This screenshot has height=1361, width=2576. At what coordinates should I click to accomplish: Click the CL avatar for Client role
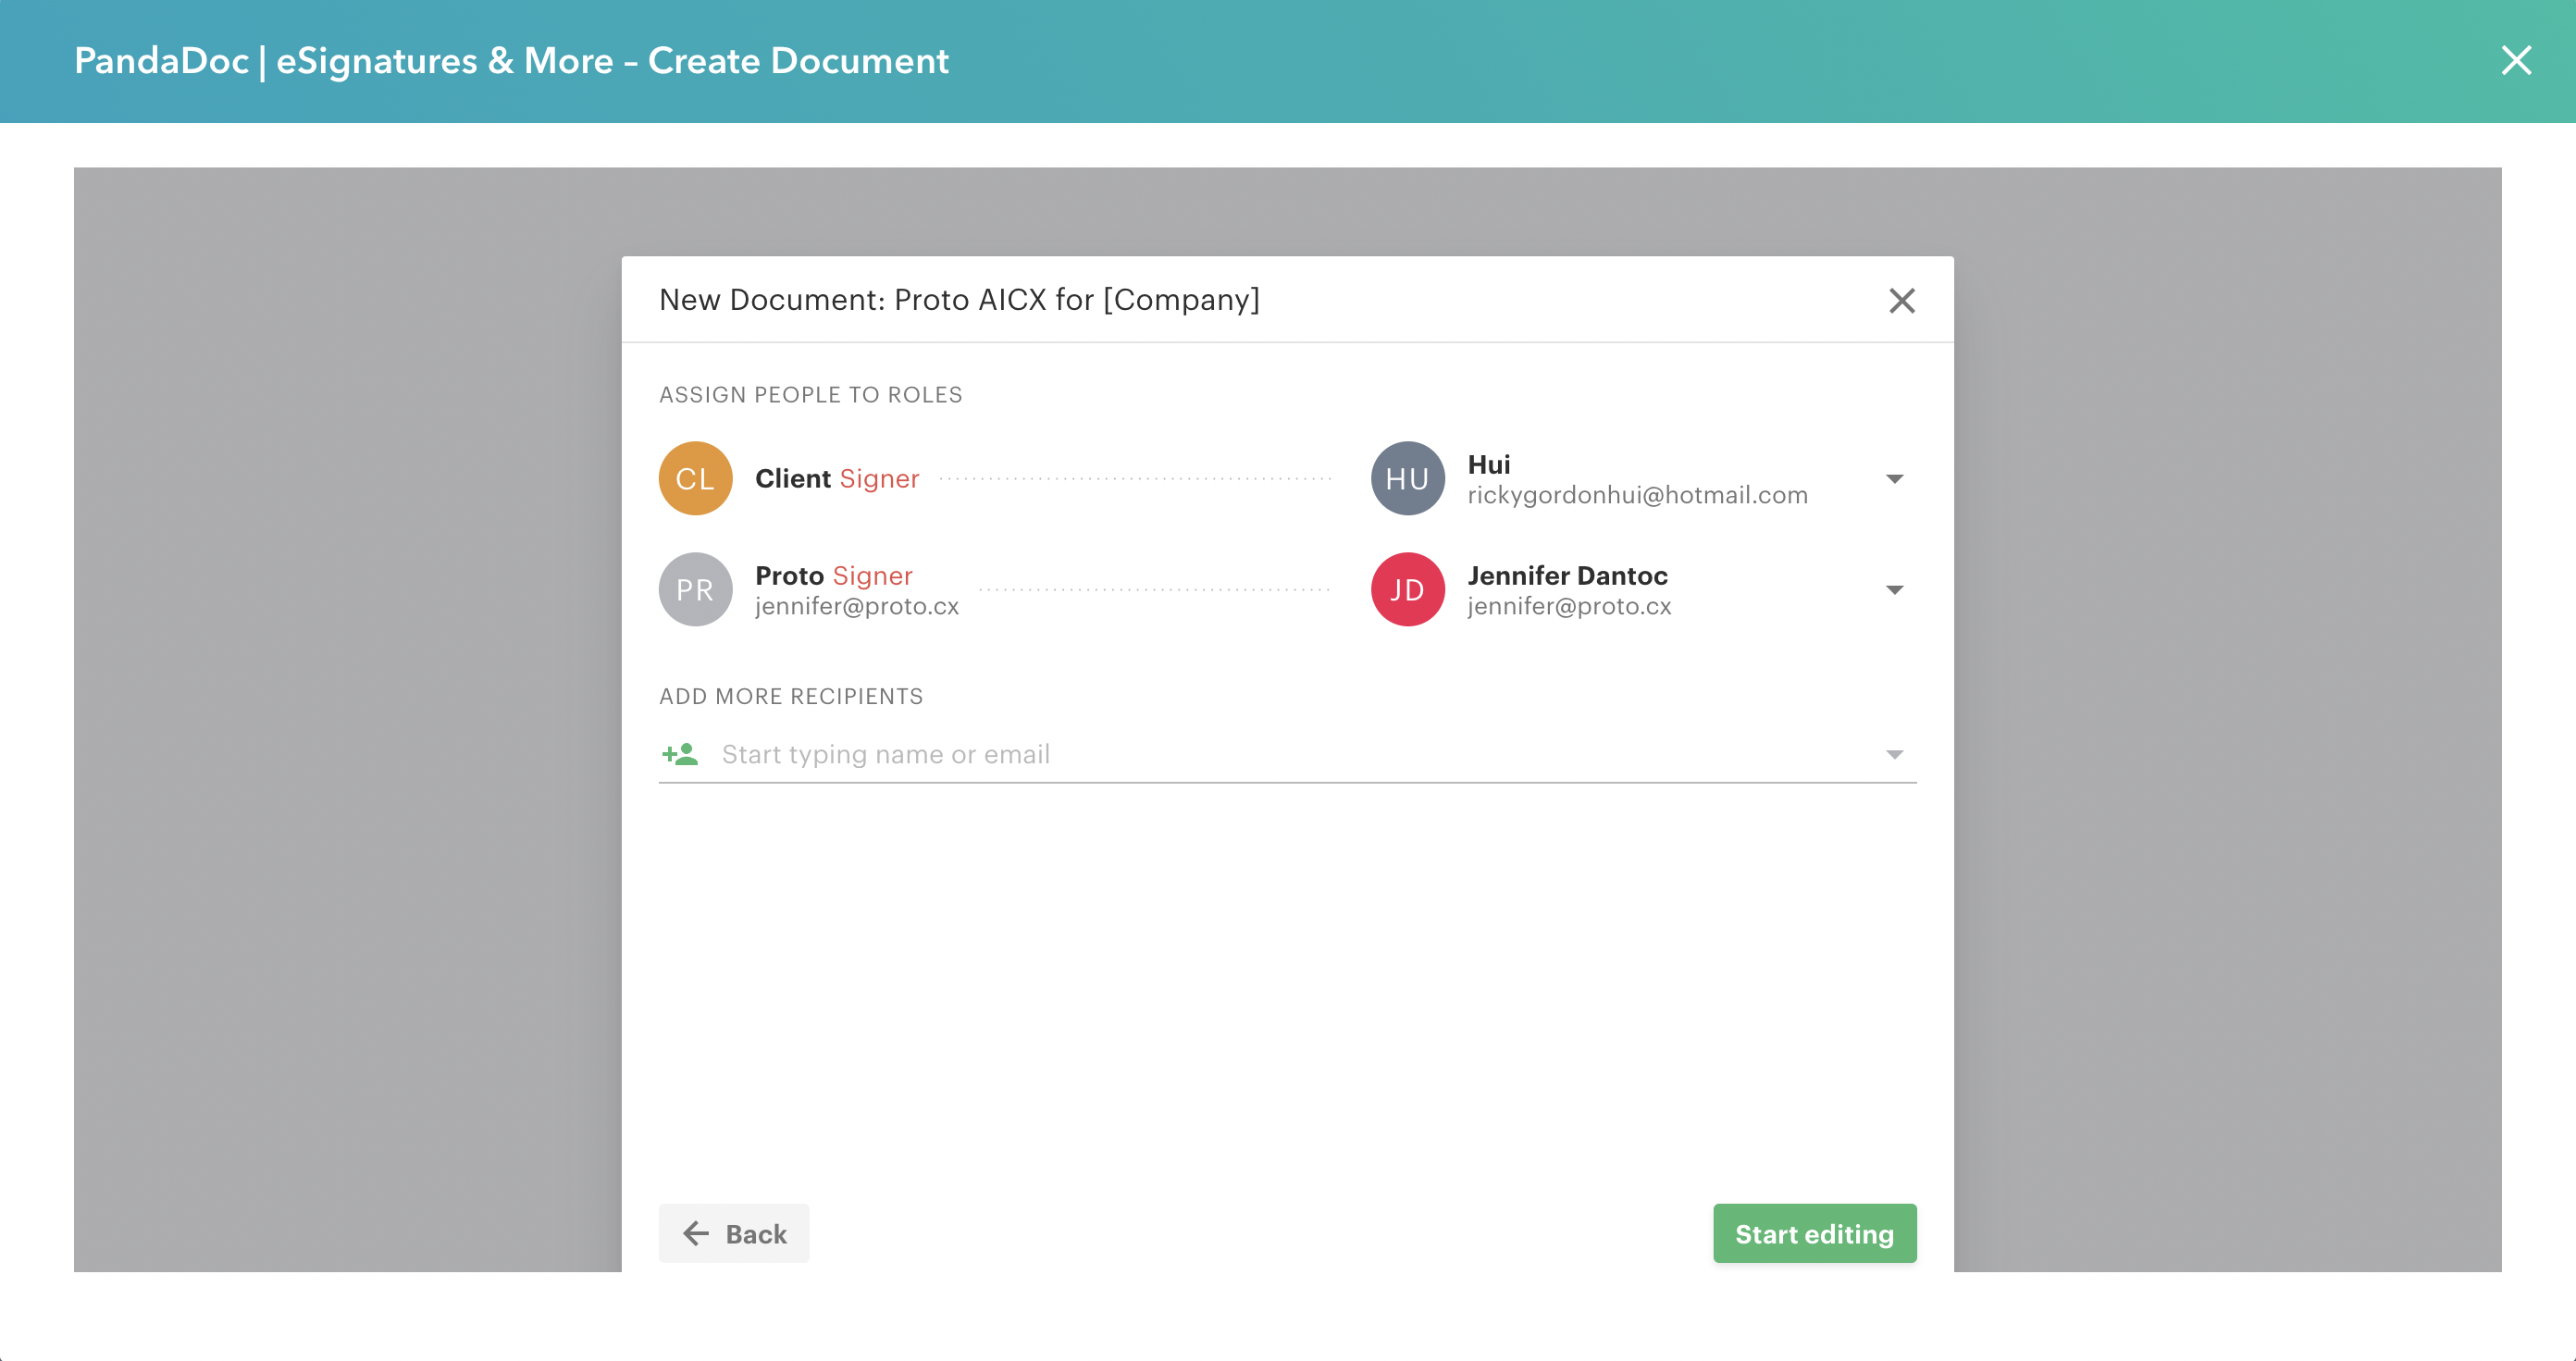(695, 478)
